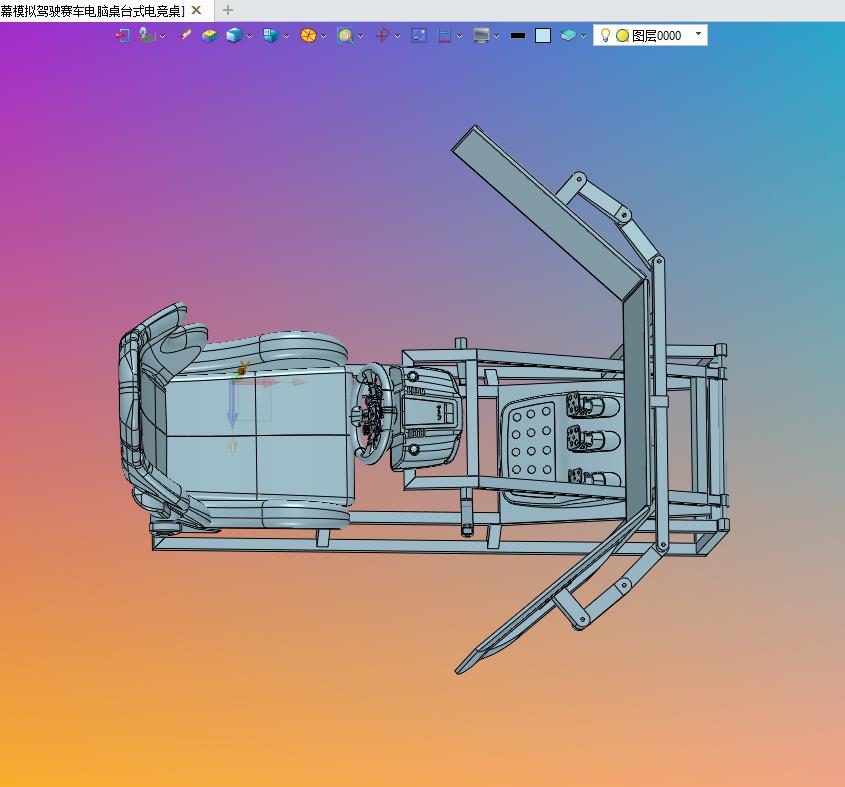Open the zoom tool dropdown arrow

pyautogui.click(x=360, y=36)
